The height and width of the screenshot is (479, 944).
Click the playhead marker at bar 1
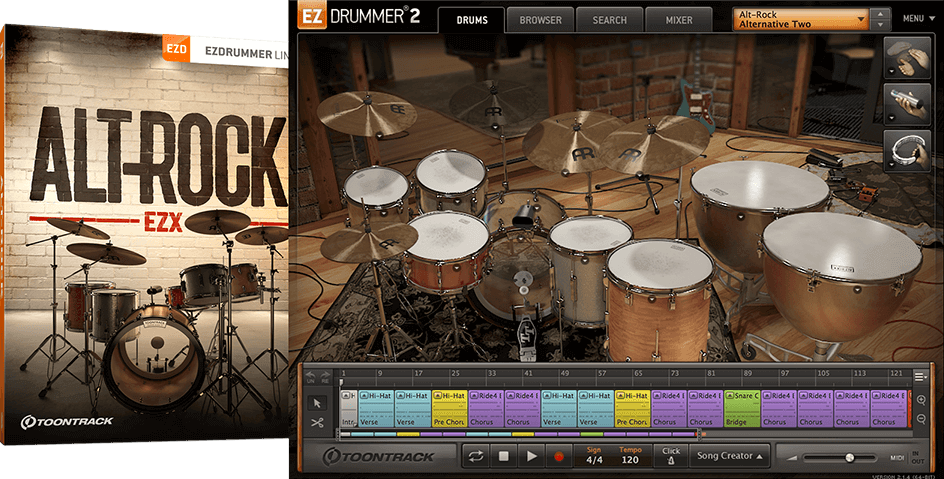341,383
